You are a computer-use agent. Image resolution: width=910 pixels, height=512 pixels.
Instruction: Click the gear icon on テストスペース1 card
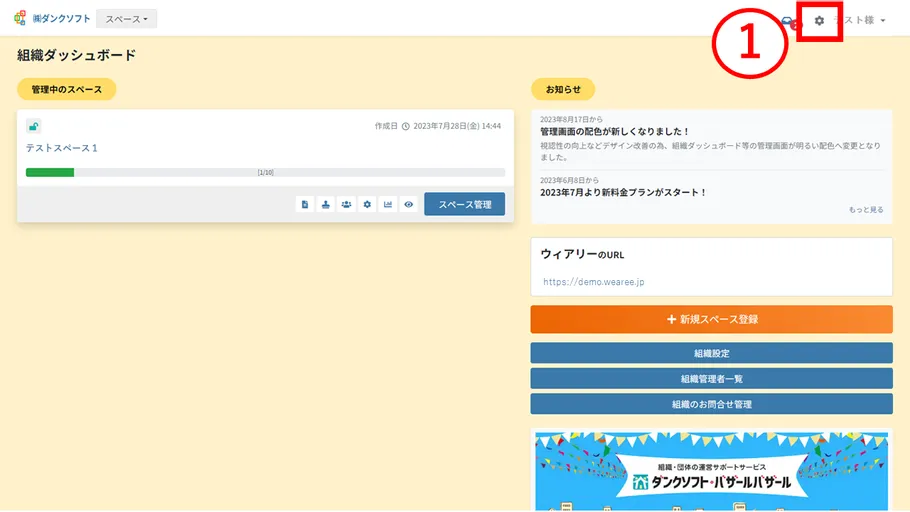[x=367, y=204]
